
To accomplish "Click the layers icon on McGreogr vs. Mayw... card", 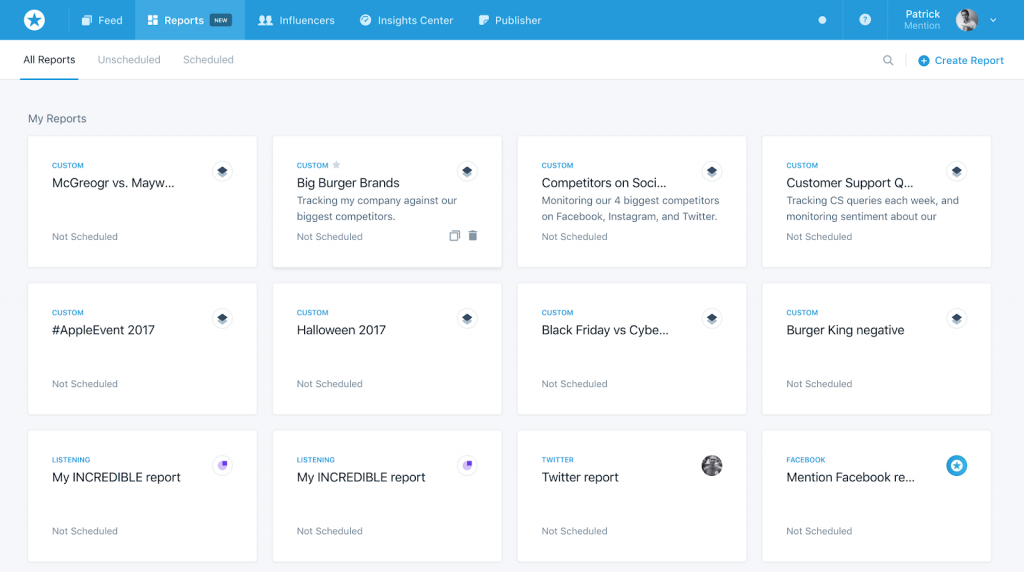I will (x=222, y=171).
